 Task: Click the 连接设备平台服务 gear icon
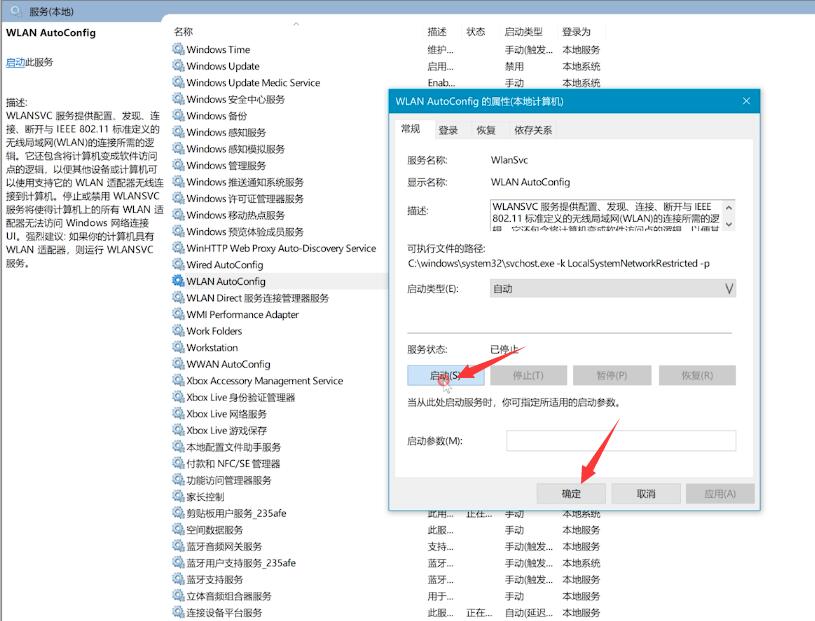click(178, 612)
